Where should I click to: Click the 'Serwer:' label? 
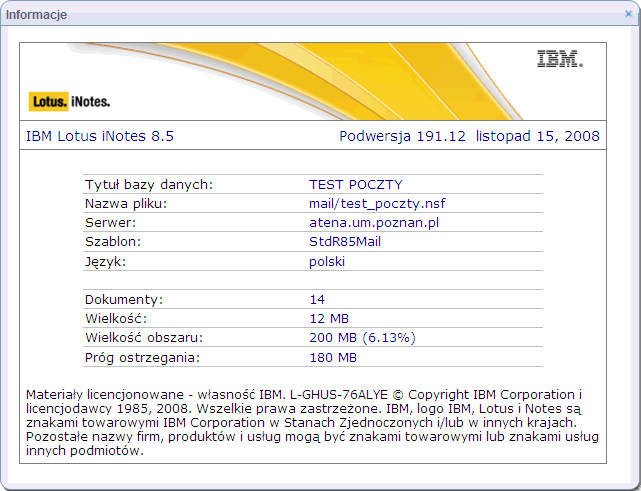(x=110, y=223)
